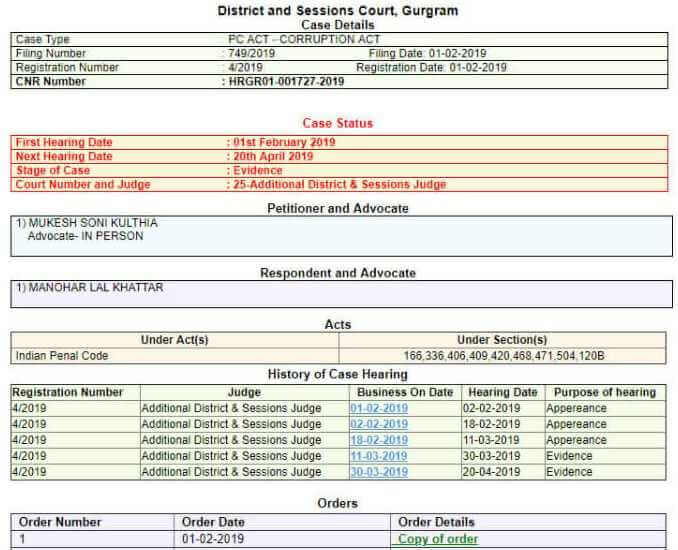Click the Judge column header

click(244, 393)
